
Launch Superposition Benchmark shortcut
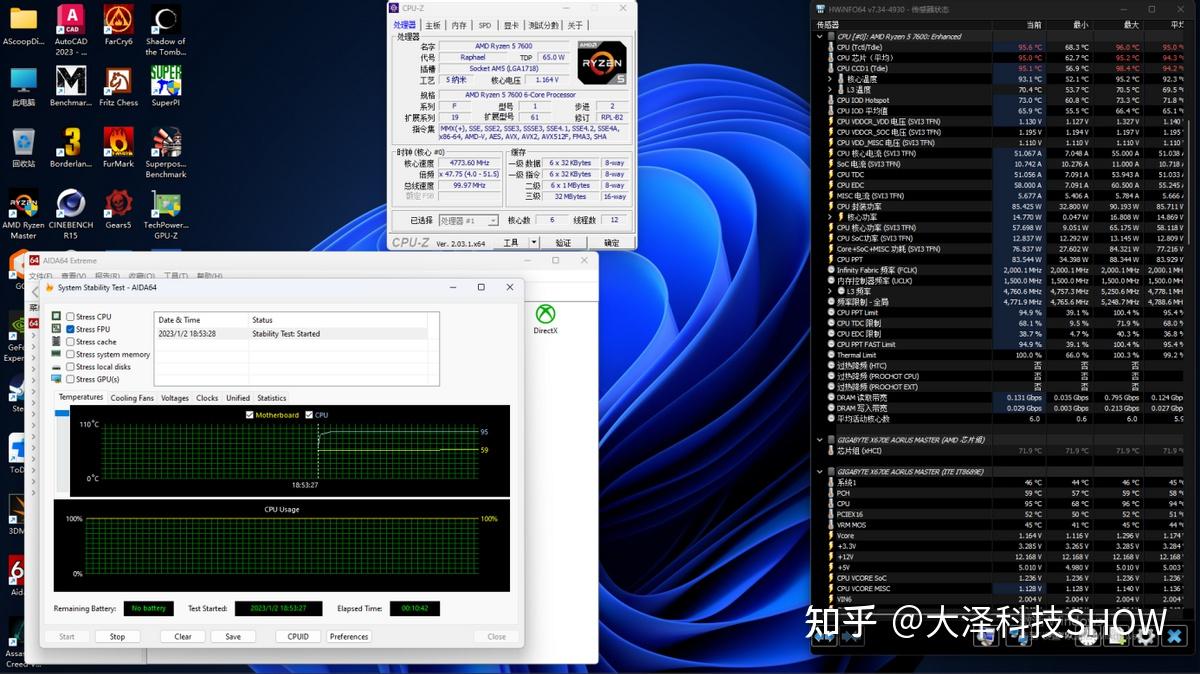(166, 153)
